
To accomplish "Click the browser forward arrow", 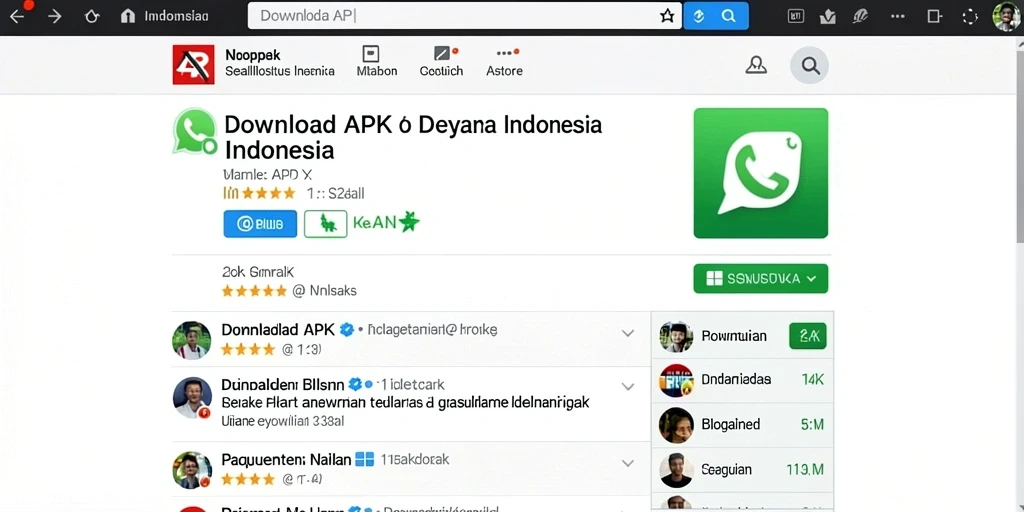I will coord(55,16).
